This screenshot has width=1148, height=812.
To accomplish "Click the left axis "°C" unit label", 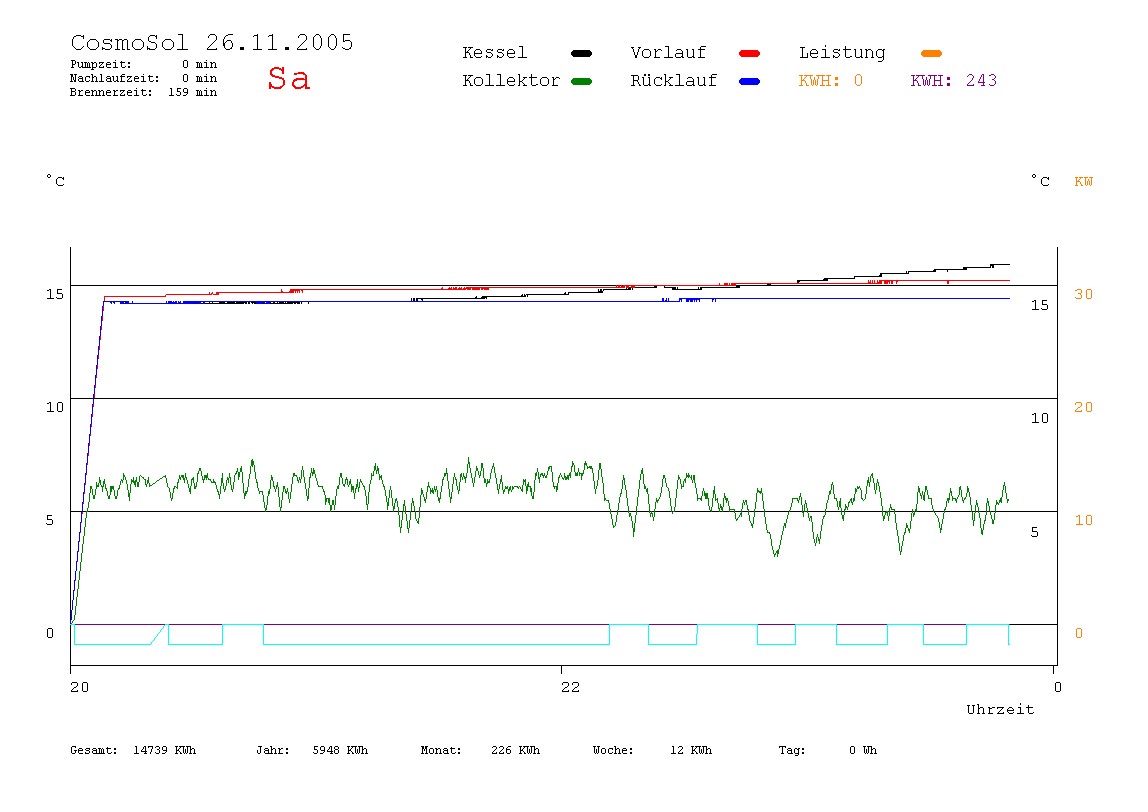I will pyautogui.click(x=56, y=181).
